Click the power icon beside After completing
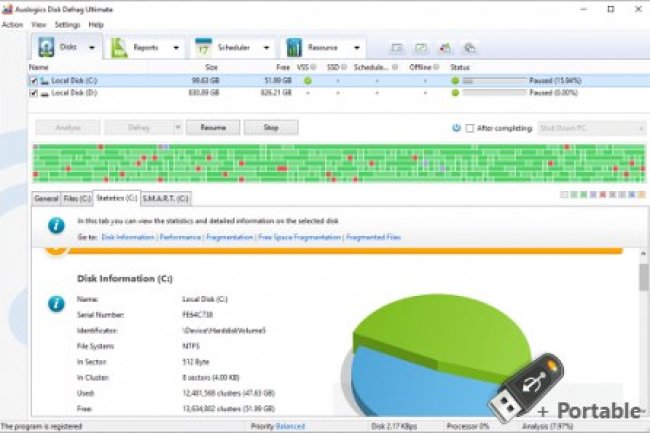650x433 pixels. [x=456, y=128]
